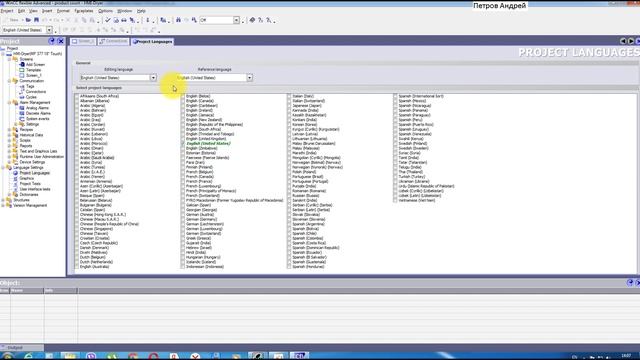
Task: Click the right arrow tab navigation icon
Action: [631, 41]
